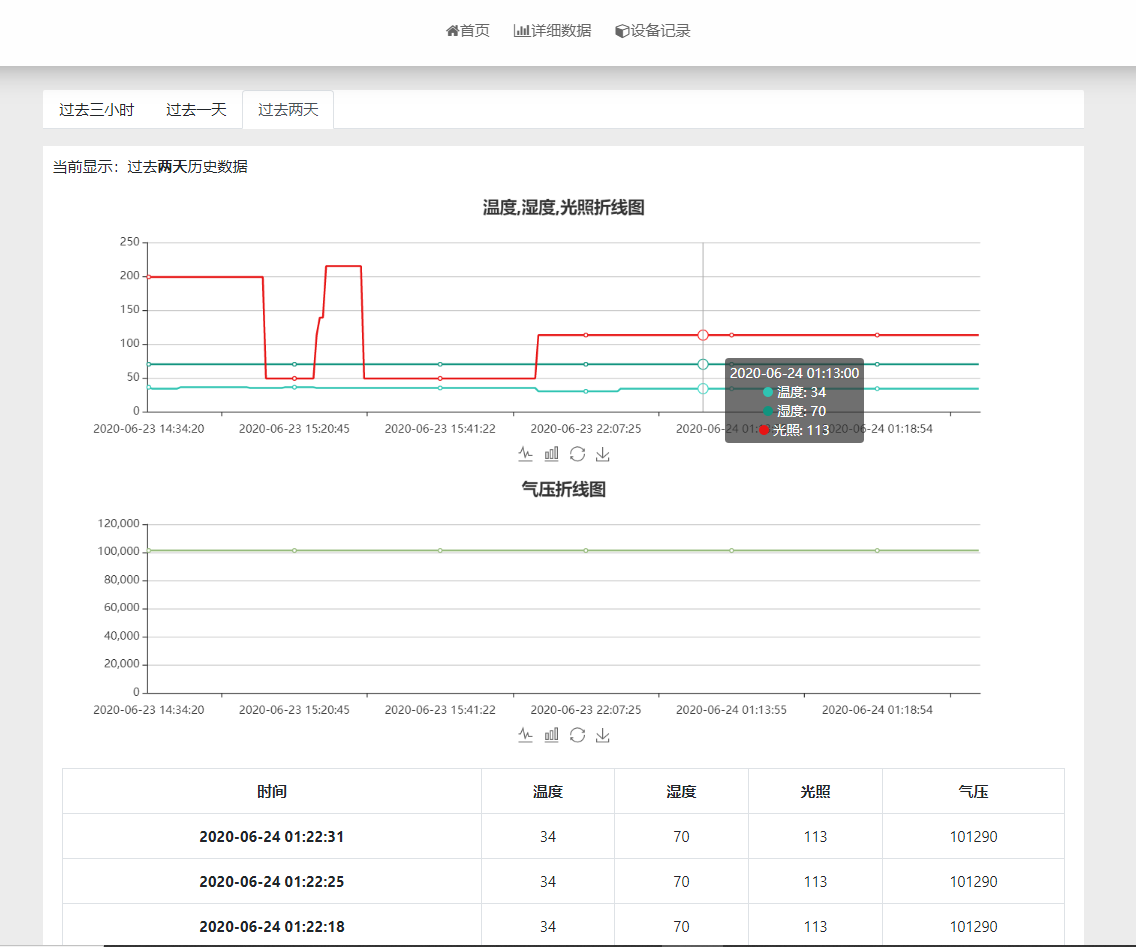
Task: Click the 时间 column header
Action: point(272,791)
